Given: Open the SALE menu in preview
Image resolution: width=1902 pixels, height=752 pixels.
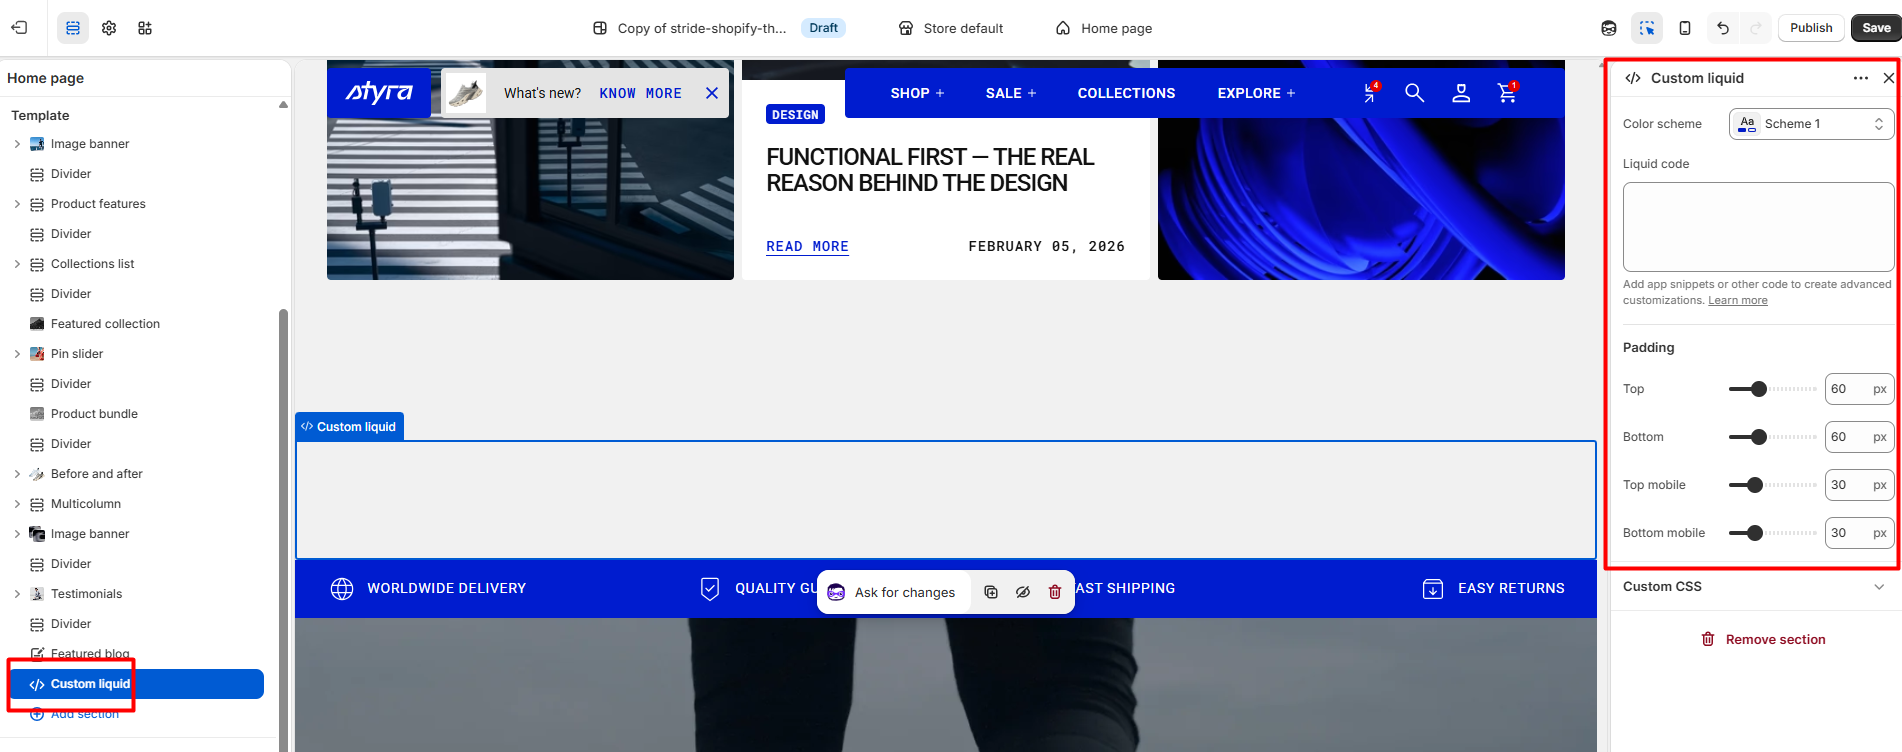Looking at the screenshot, I should [1011, 93].
